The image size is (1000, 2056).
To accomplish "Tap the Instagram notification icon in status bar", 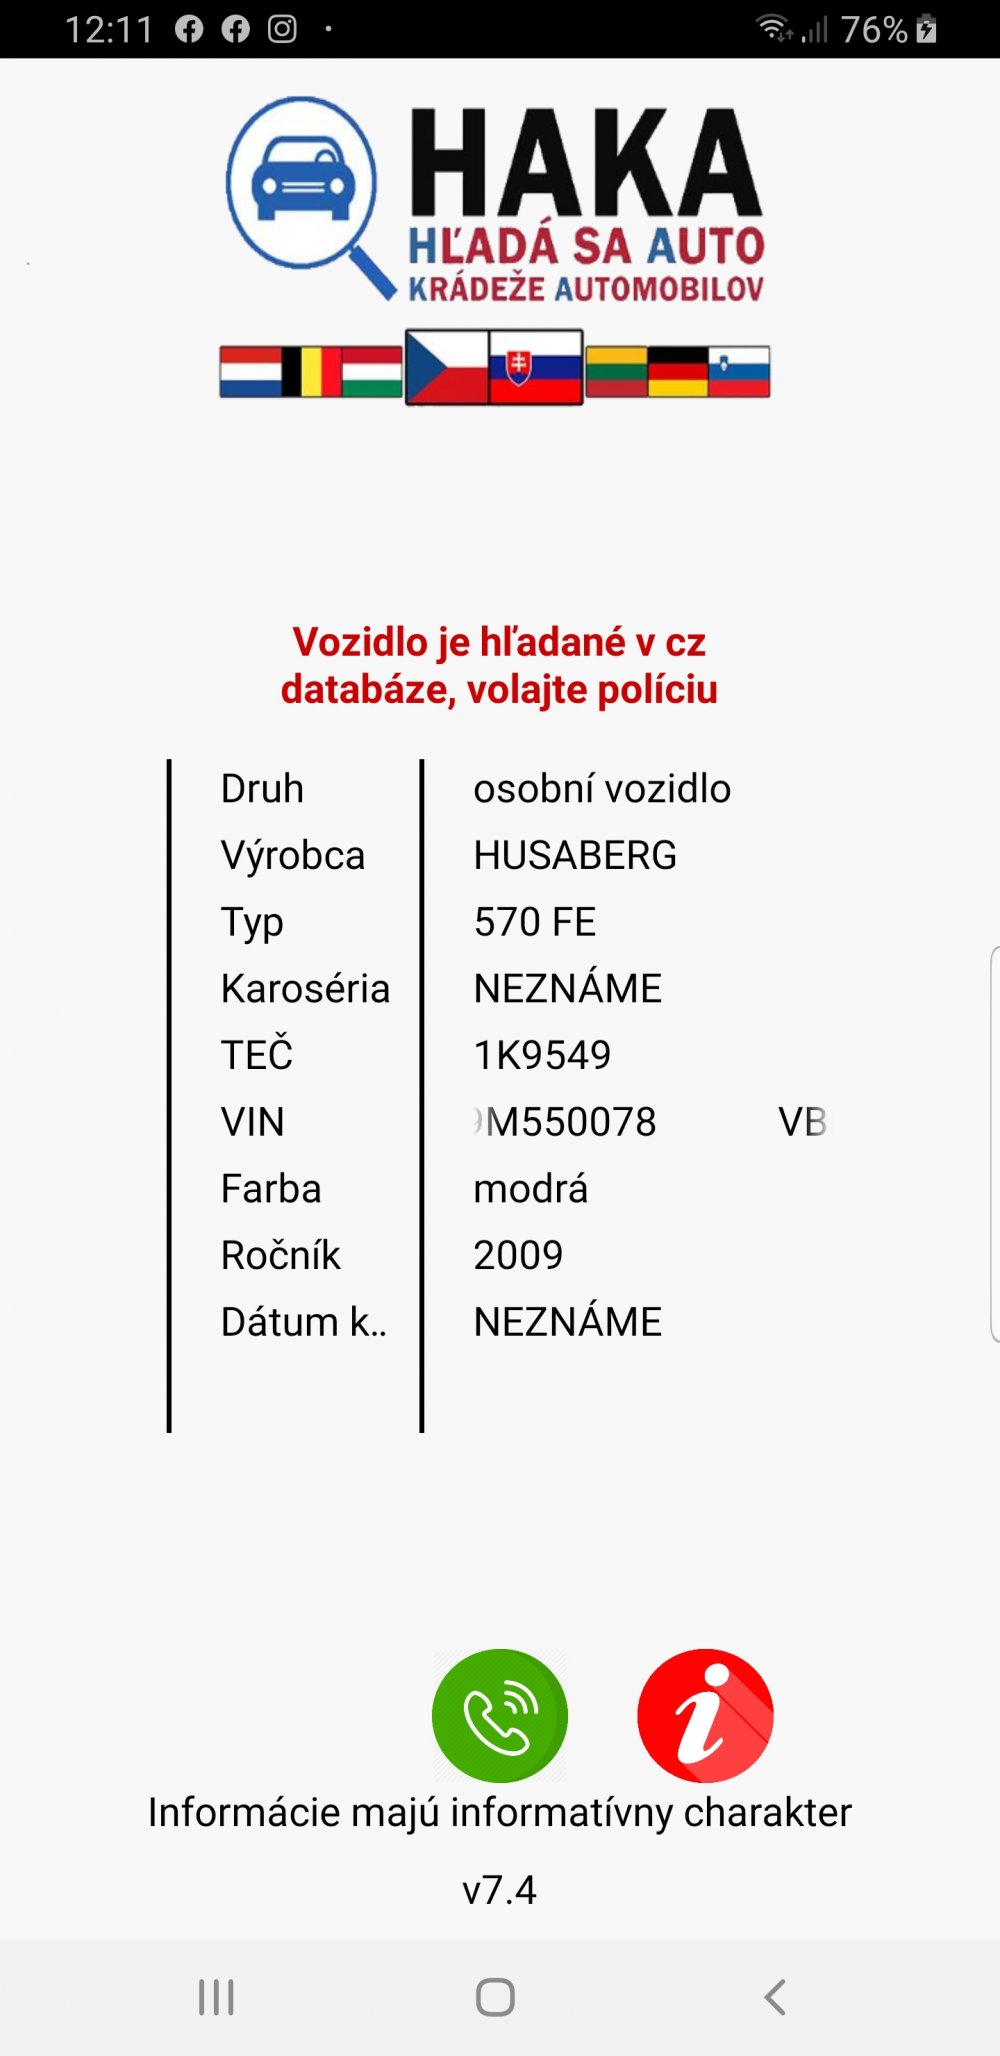I will pyautogui.click(x=283, y=29).
